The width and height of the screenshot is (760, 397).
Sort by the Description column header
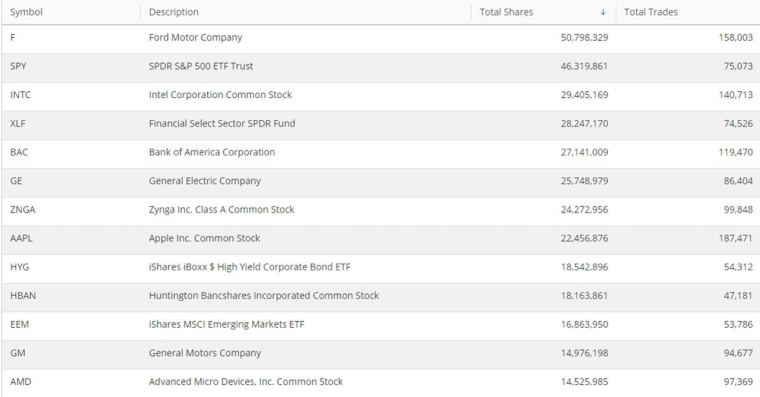pyautogui.click(x=174, y=12)
